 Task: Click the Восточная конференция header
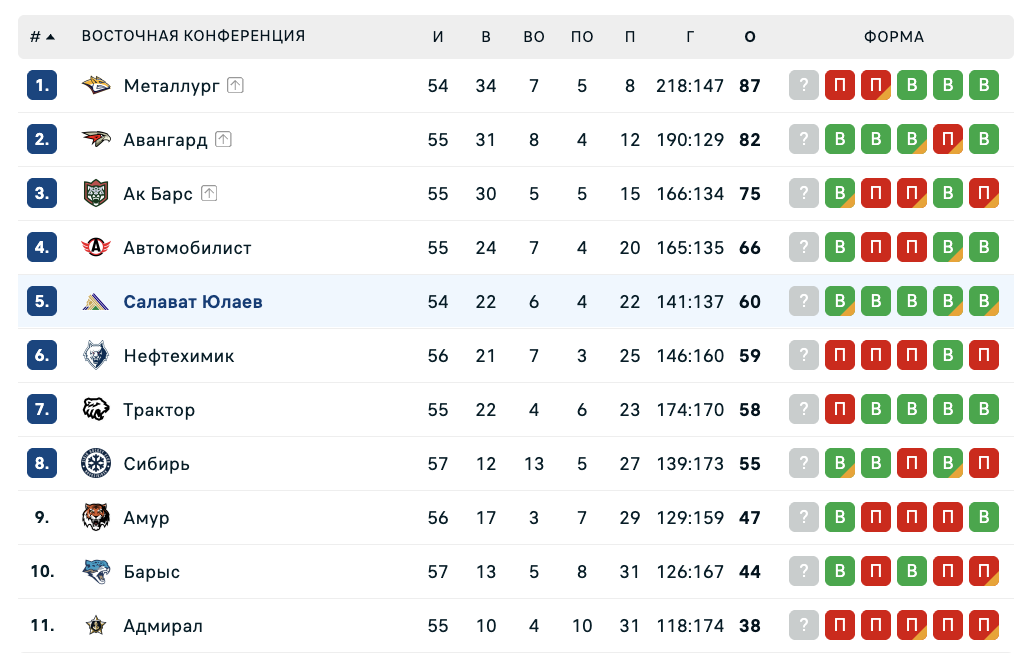tap(193, 37)
